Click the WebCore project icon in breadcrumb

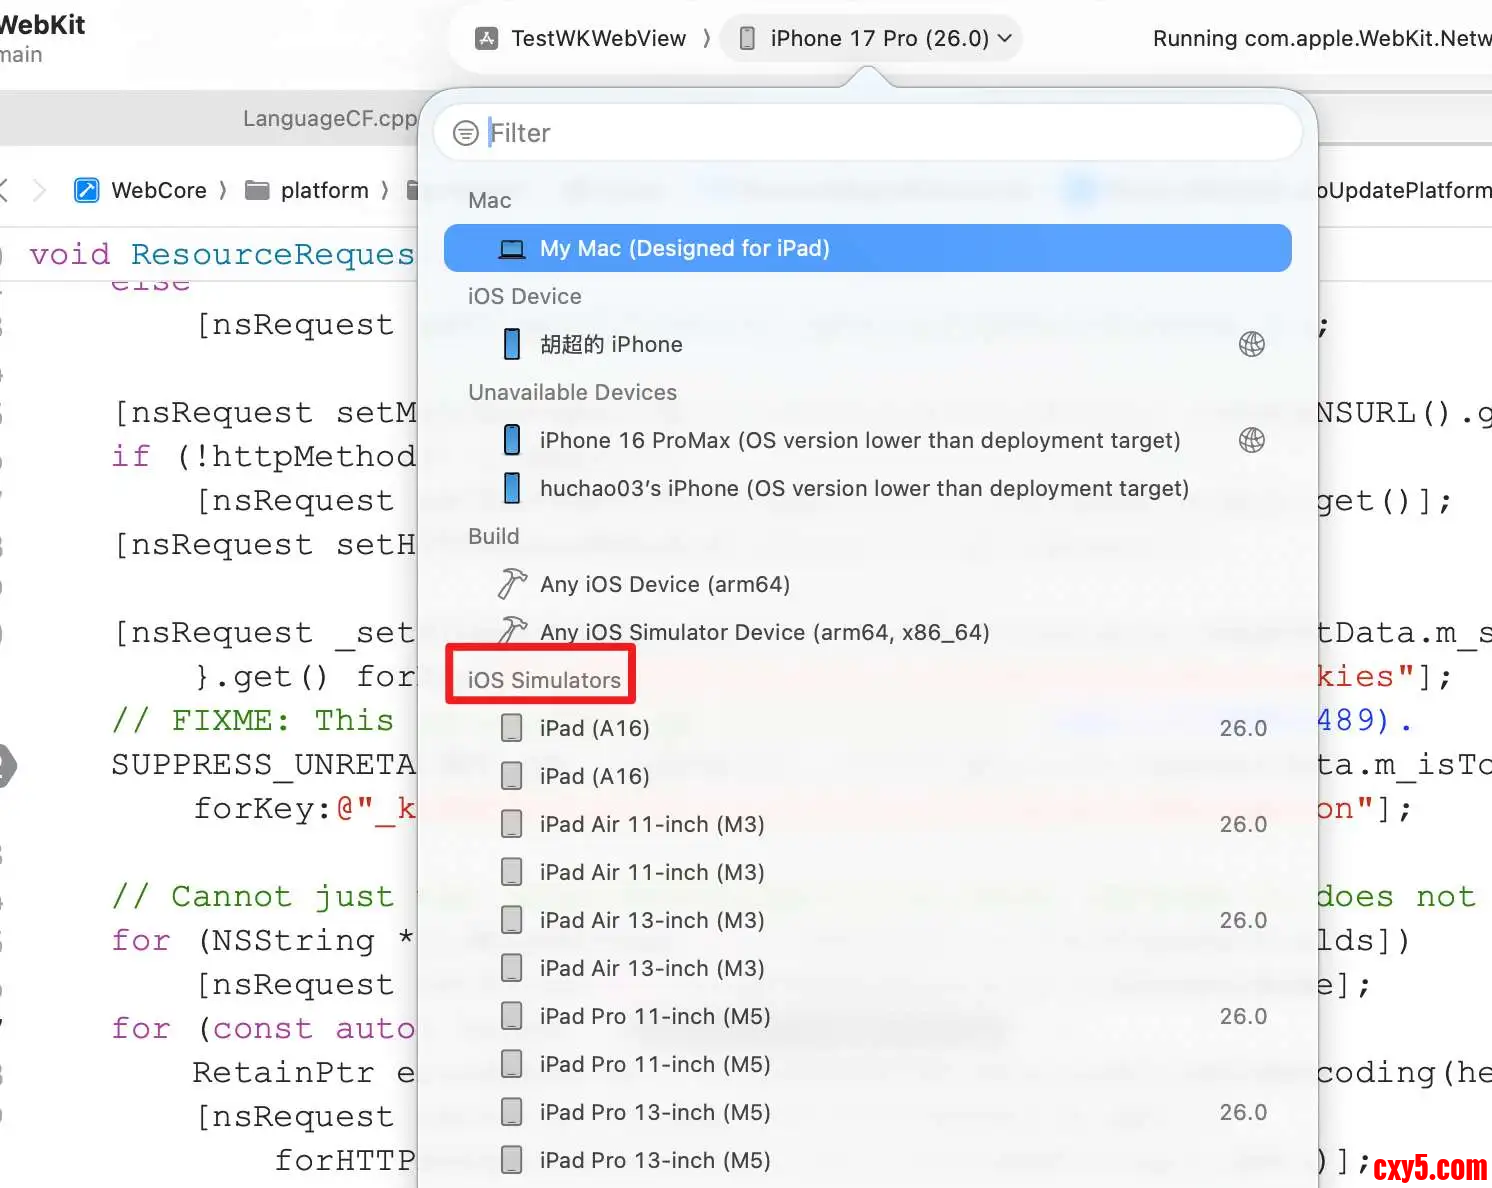click(x=87, y=190)
